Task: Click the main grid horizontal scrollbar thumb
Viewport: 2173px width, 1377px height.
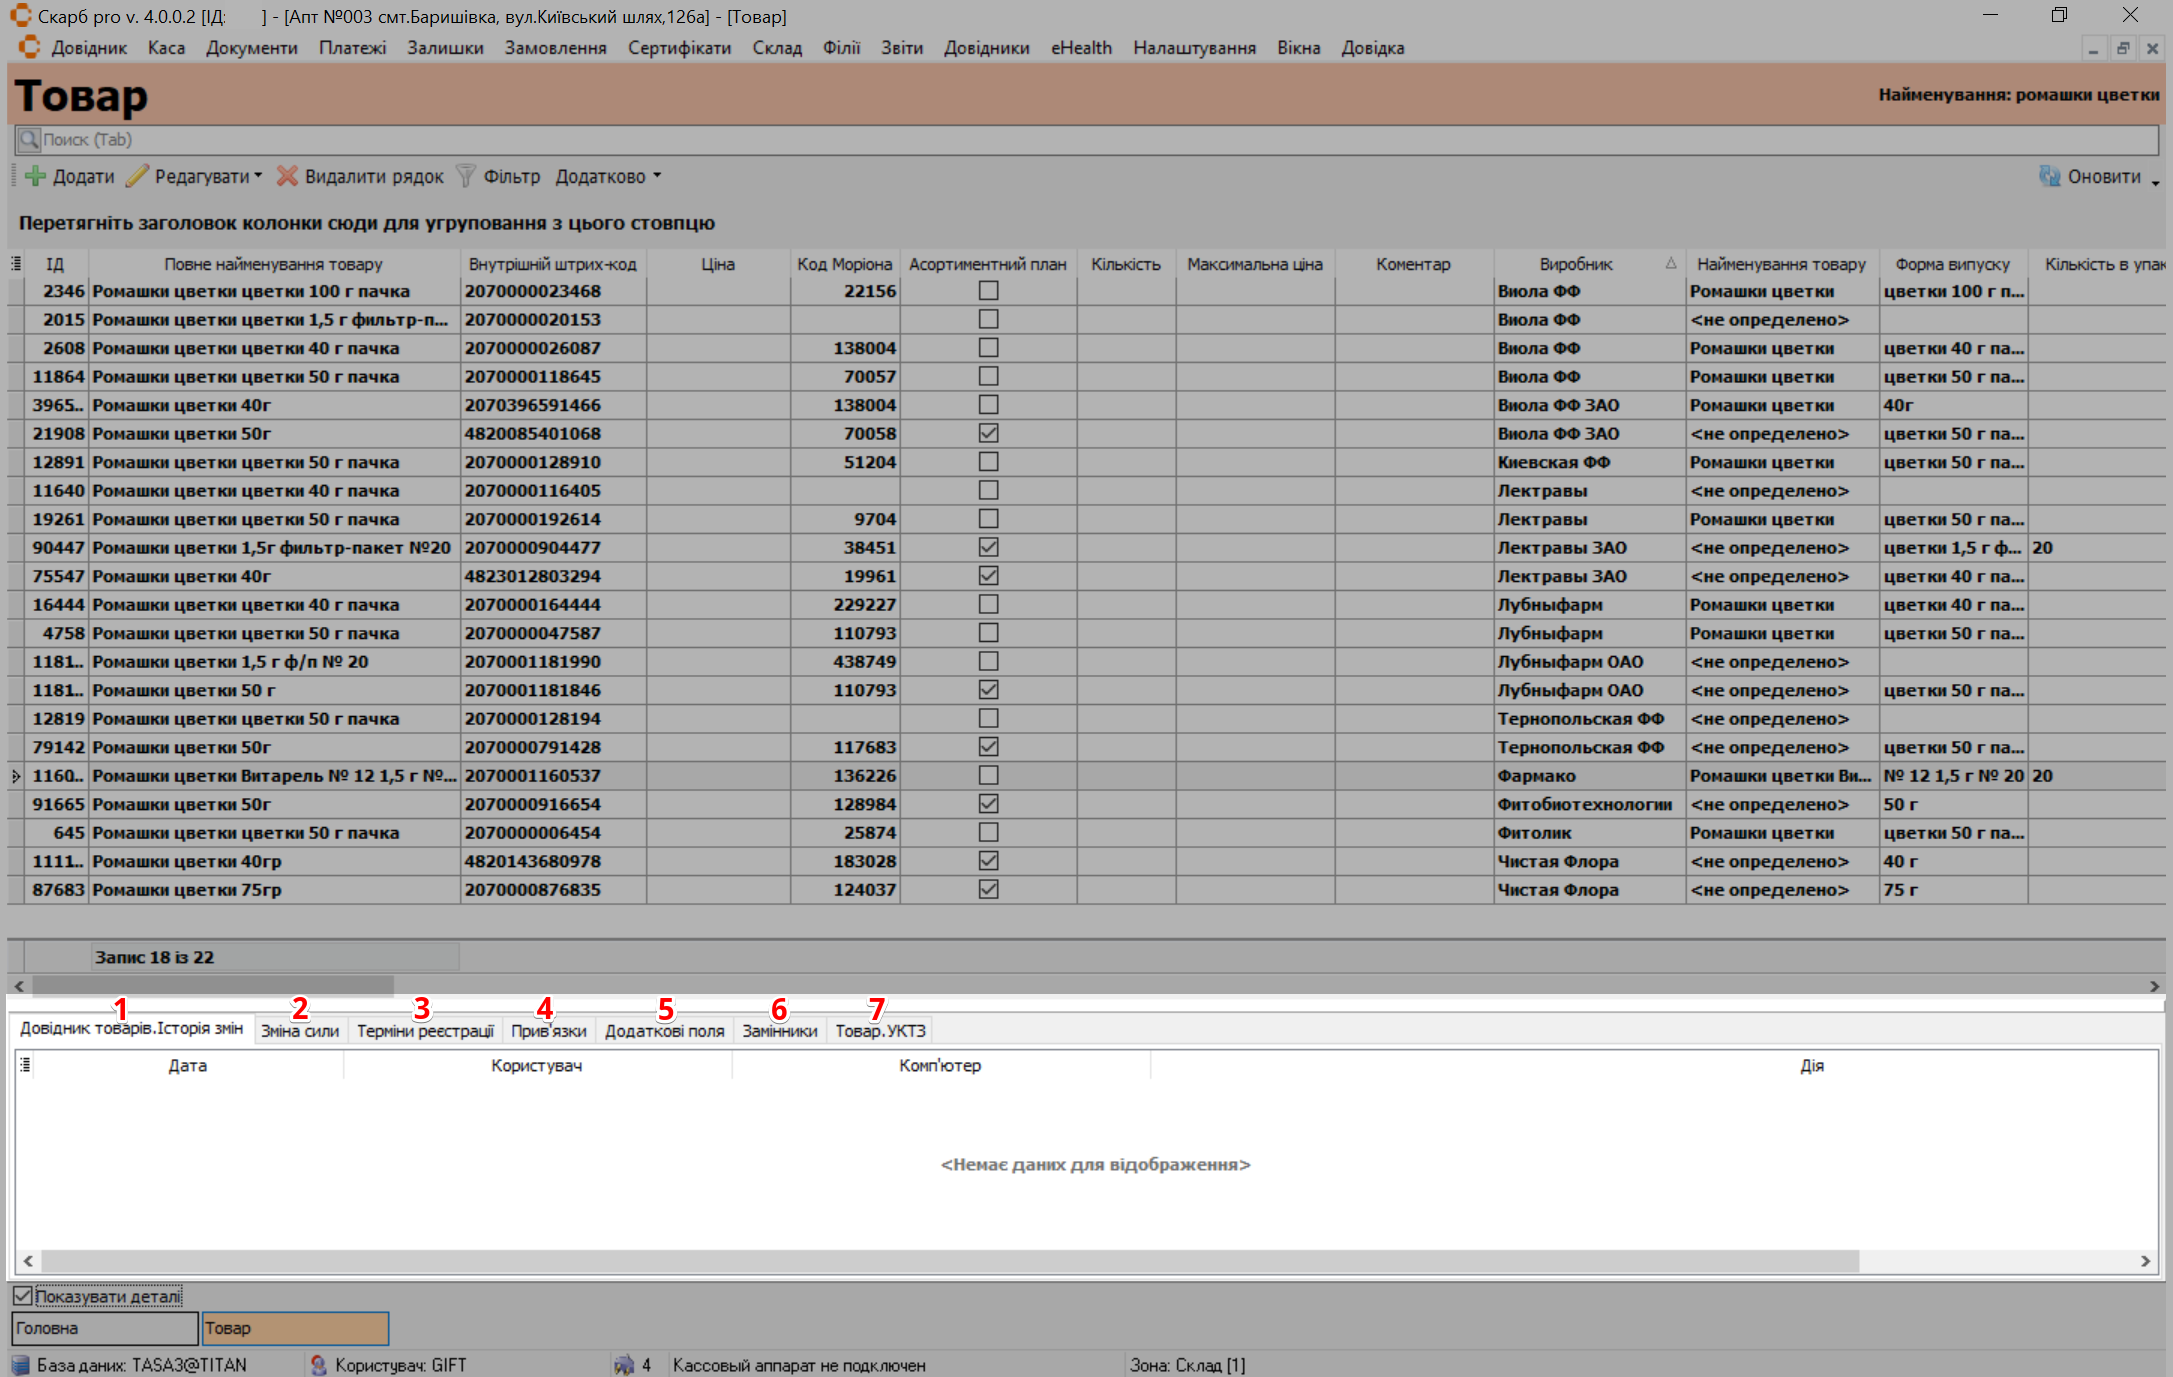Action: pyautogui.click(x=212, y=986)
